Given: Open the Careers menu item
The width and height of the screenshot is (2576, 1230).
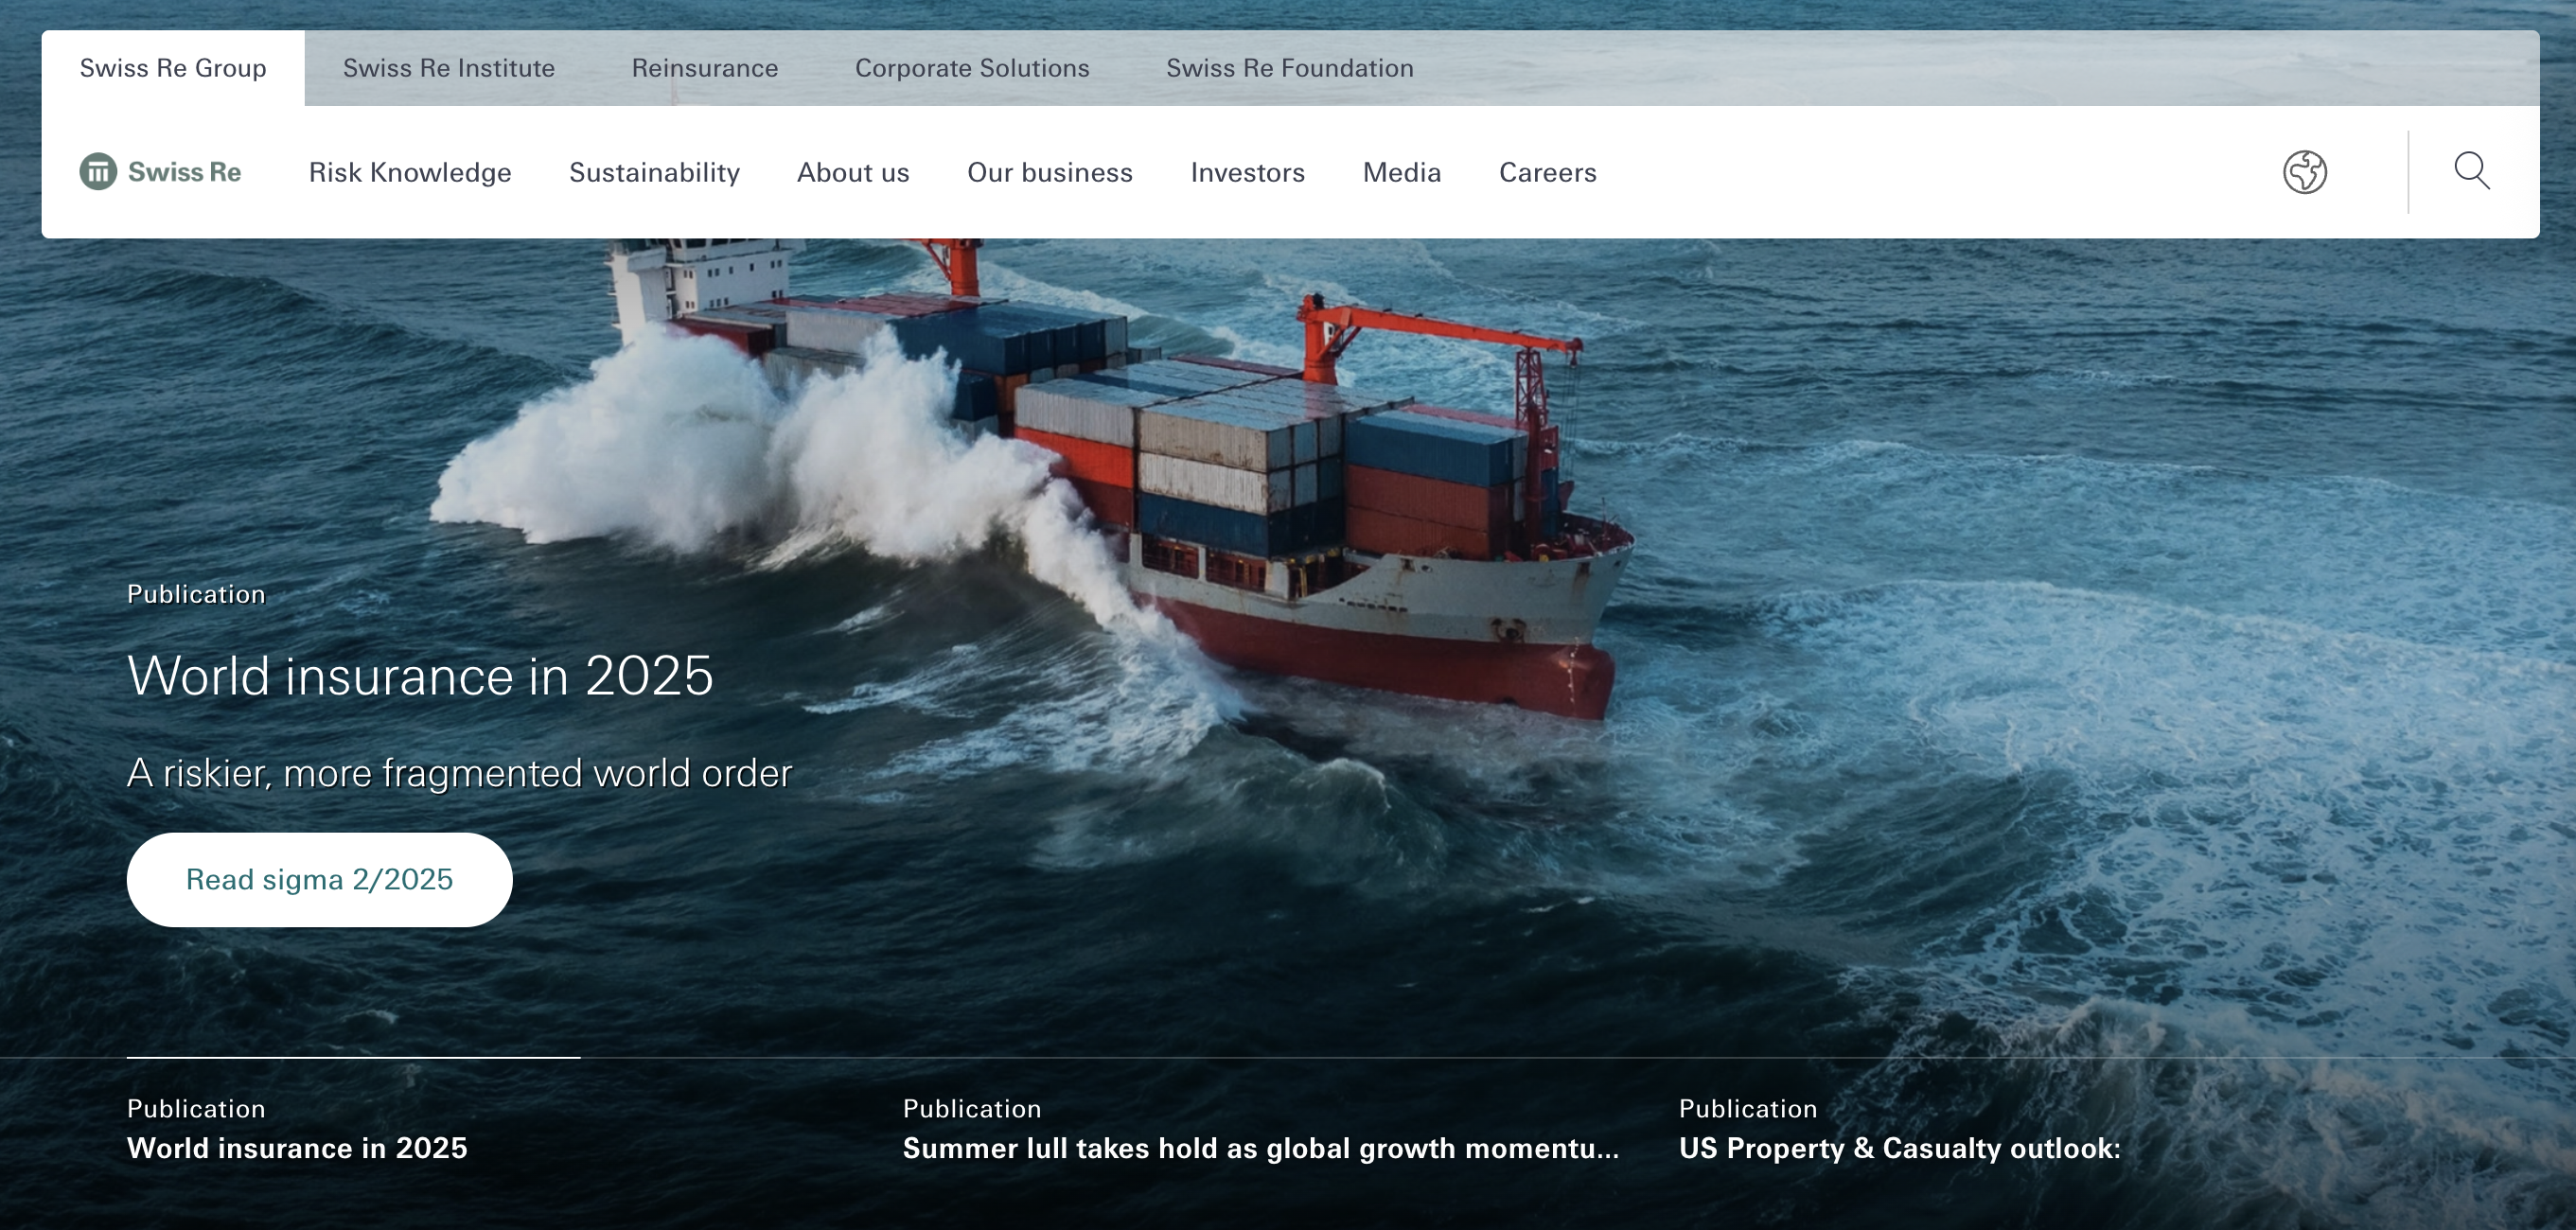Looking at the screenshot, I should click(1547, 172).
